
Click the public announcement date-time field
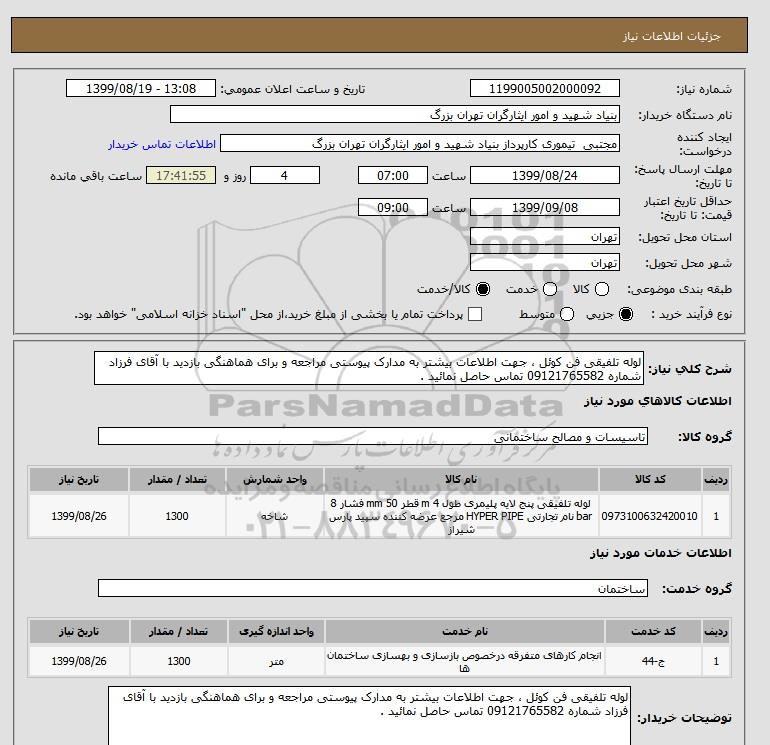[x=141, y=88]
